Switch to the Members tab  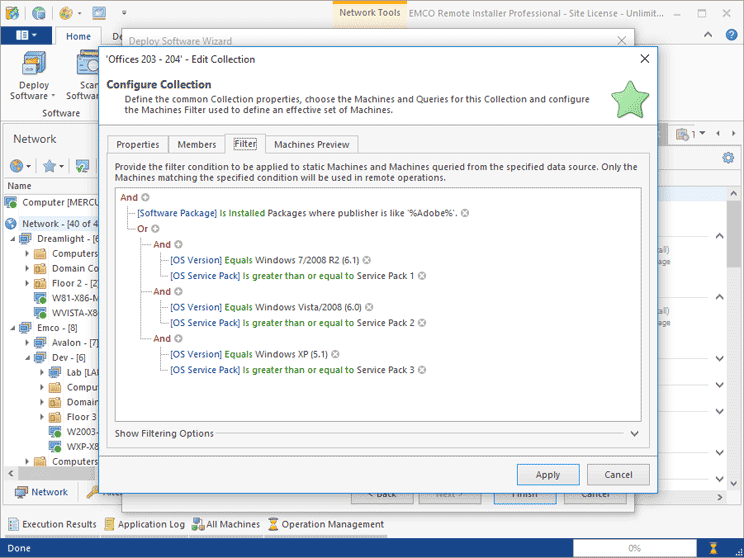point(196,144)
